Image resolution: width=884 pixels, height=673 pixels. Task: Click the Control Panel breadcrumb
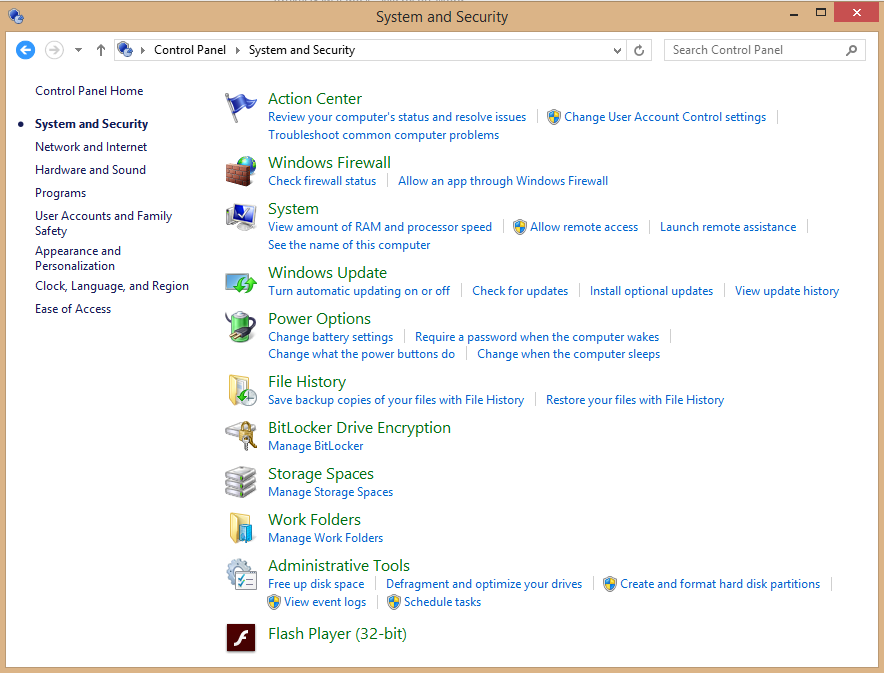point(190,50)
